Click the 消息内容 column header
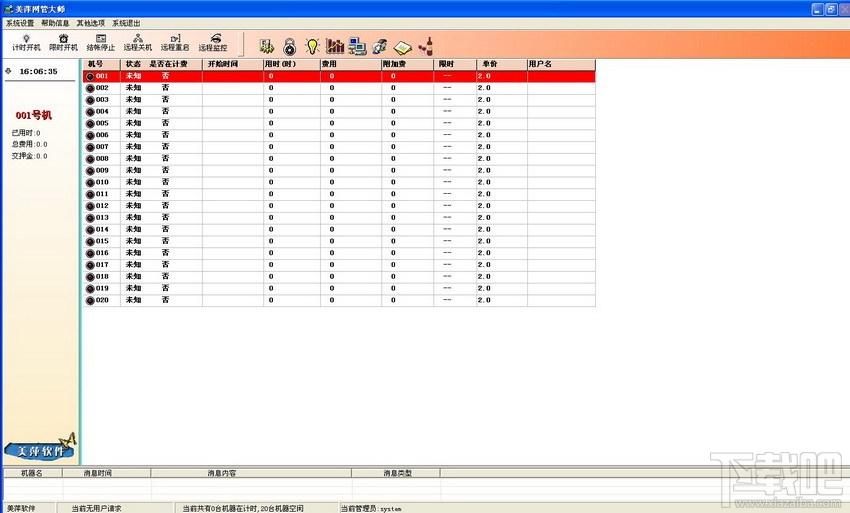Viewport: 850px width, 513px height. 222,473
